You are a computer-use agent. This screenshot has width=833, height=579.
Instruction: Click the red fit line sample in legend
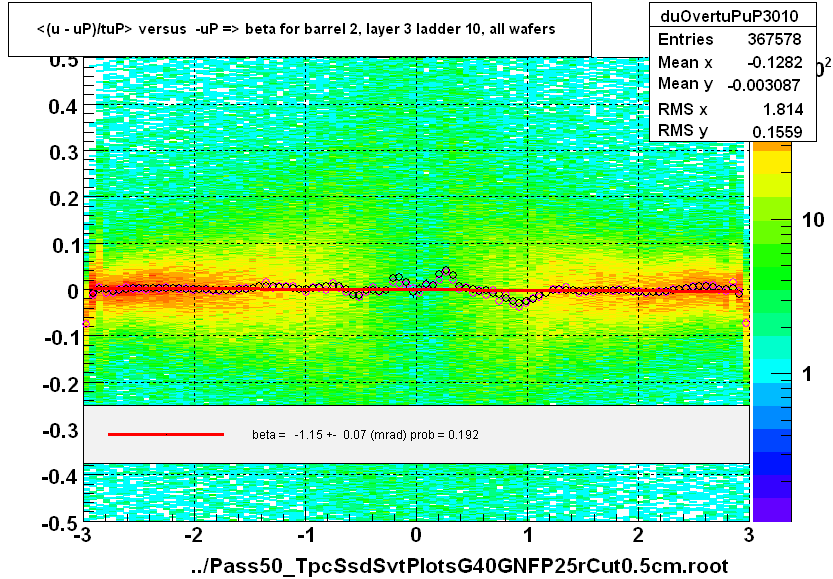click(x=166, y=435)
